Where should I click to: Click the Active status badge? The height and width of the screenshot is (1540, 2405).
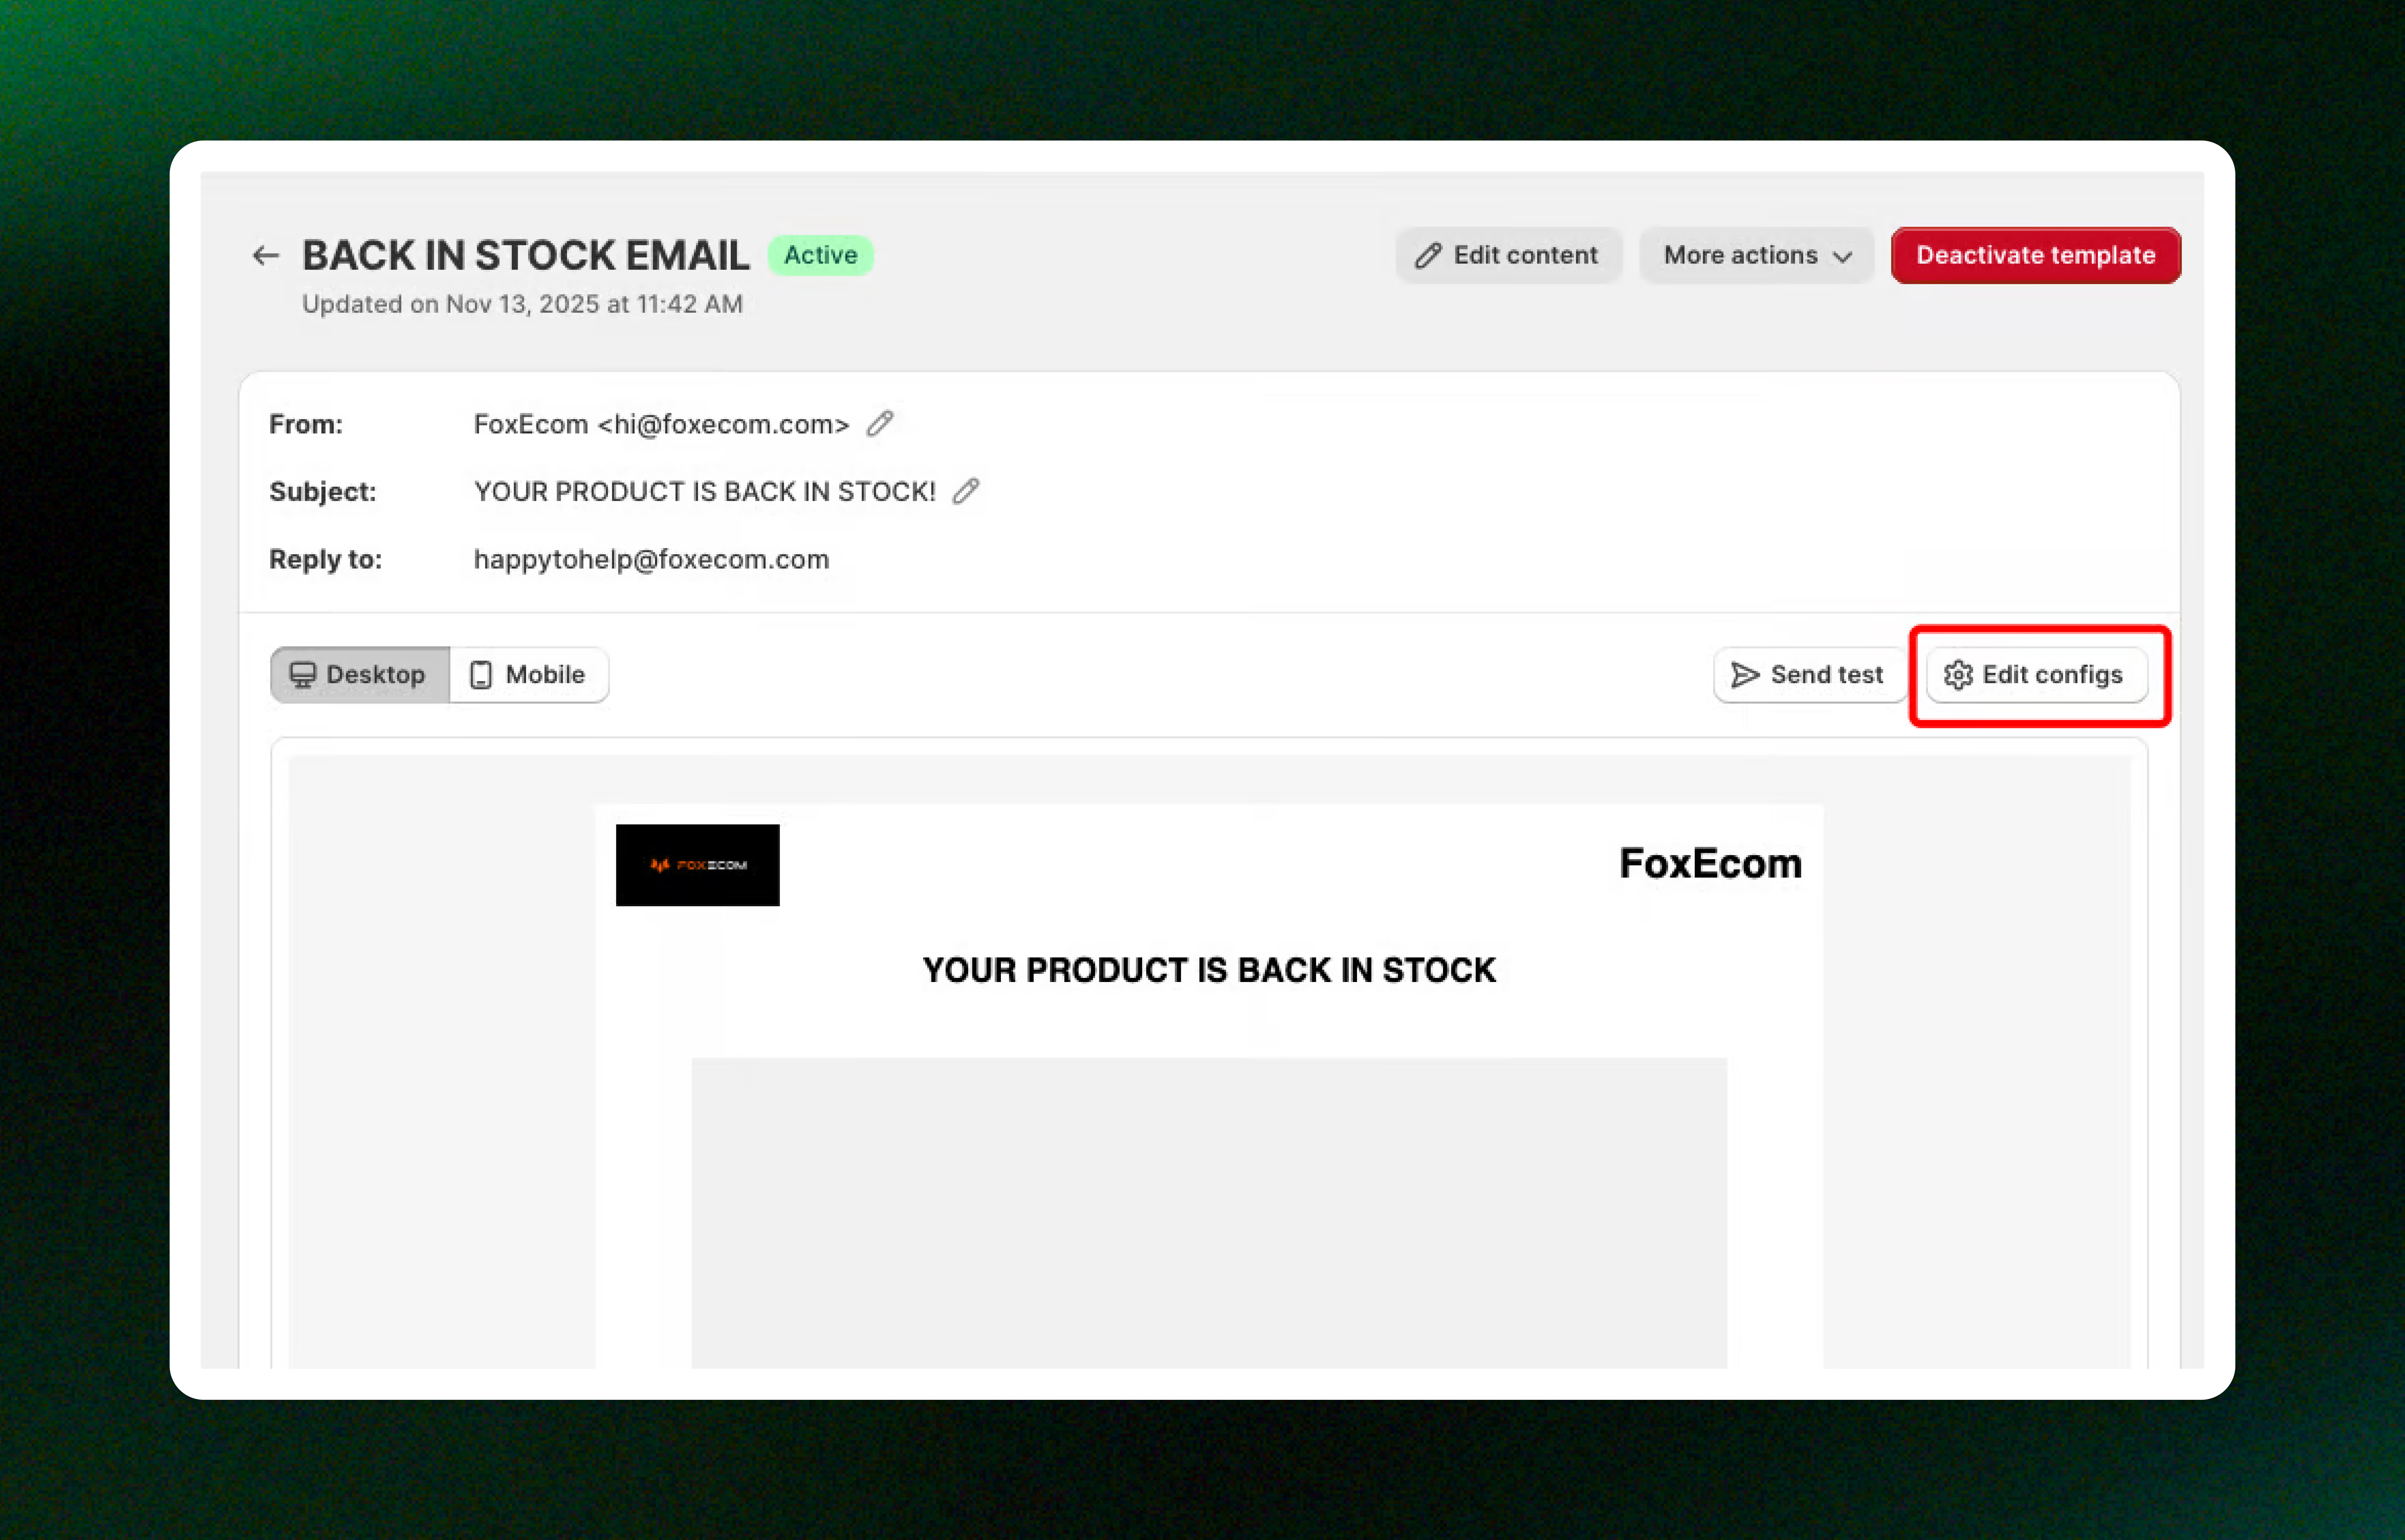tap(820, 255)
